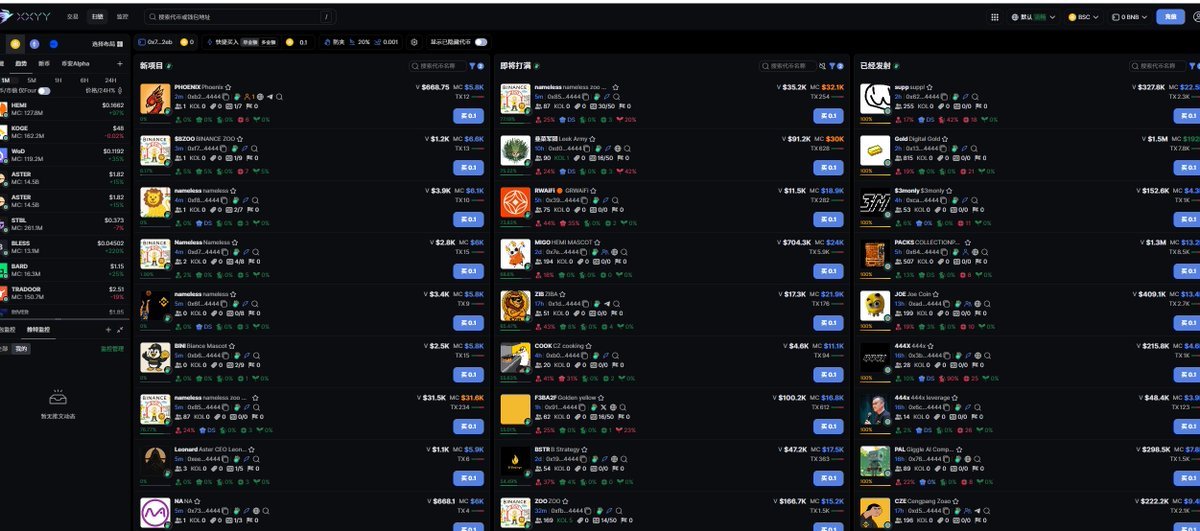Select the blue Base chain icon
Image resolution: width=1200 pixels, height=531 pixels.
pos(54,43)
